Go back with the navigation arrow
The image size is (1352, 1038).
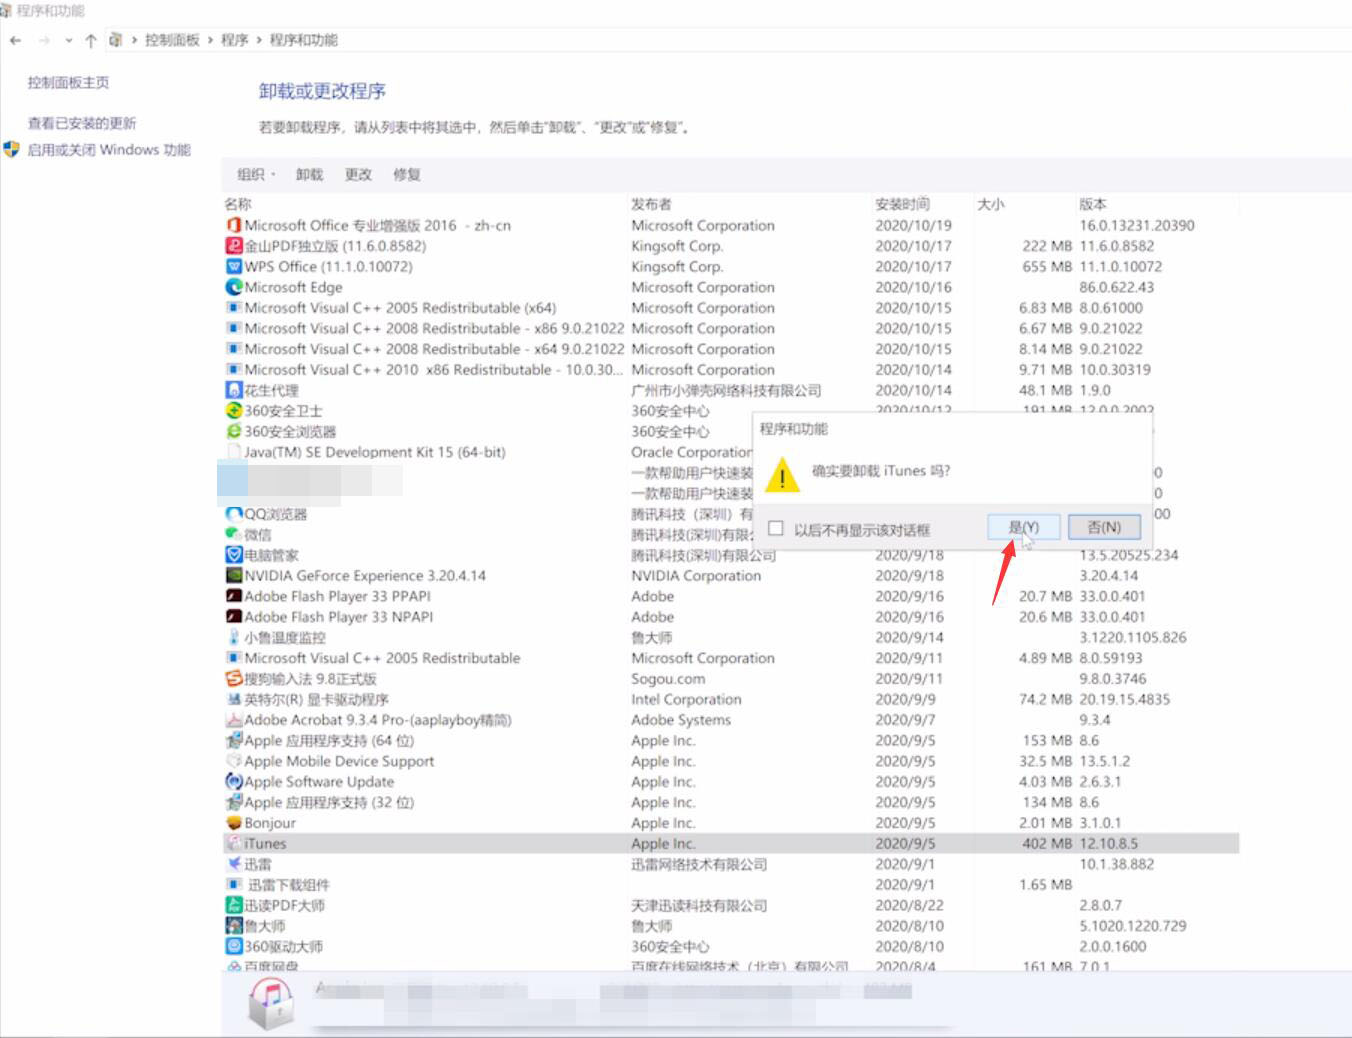[15, 40]
